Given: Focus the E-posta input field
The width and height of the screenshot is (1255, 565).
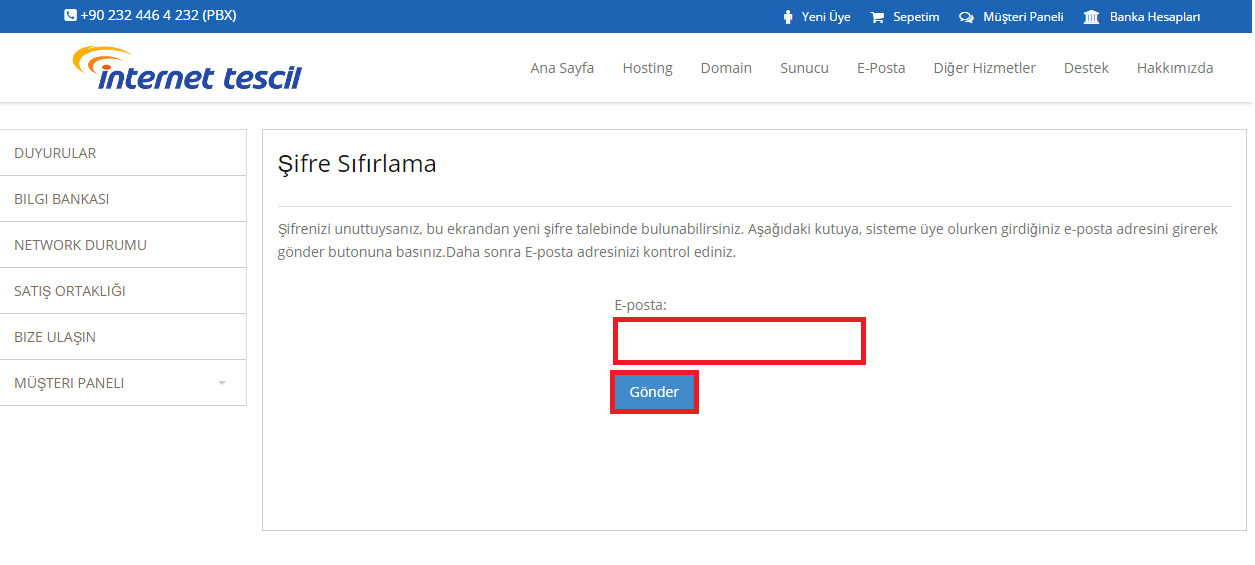Looking at the screenshot, I should click(739, 342).
